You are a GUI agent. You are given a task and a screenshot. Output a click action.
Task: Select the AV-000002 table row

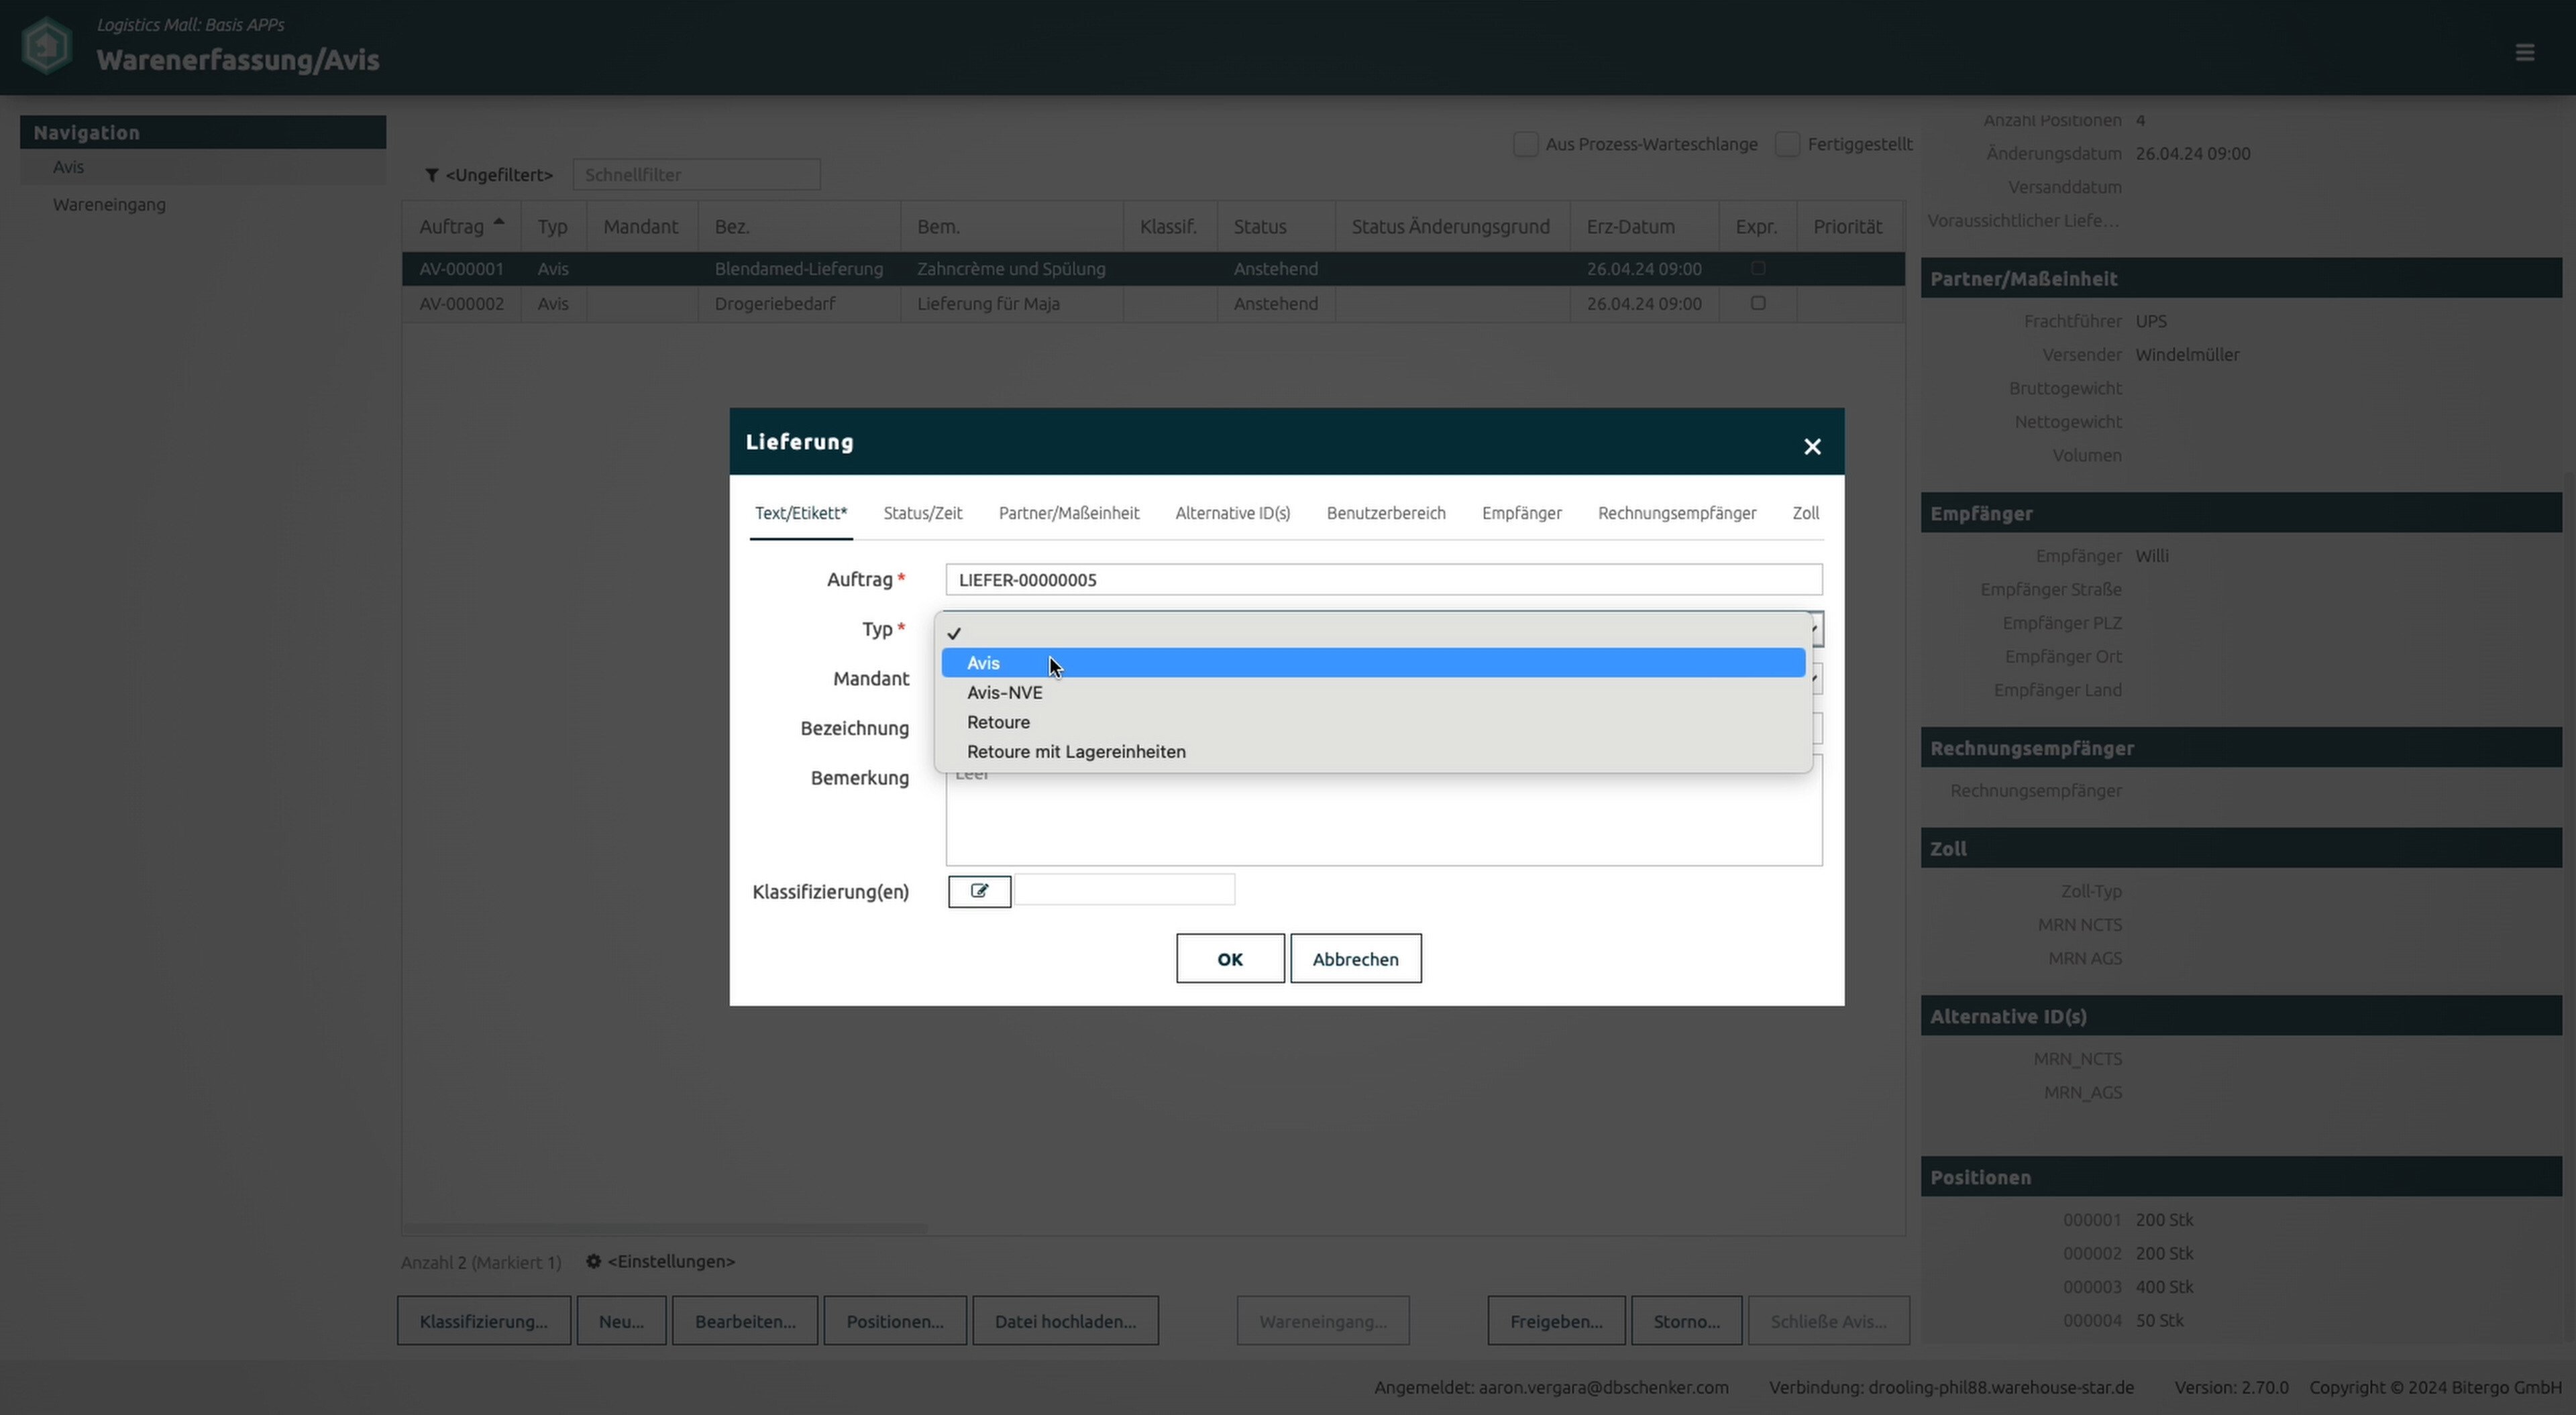[x=1153, y=304]
